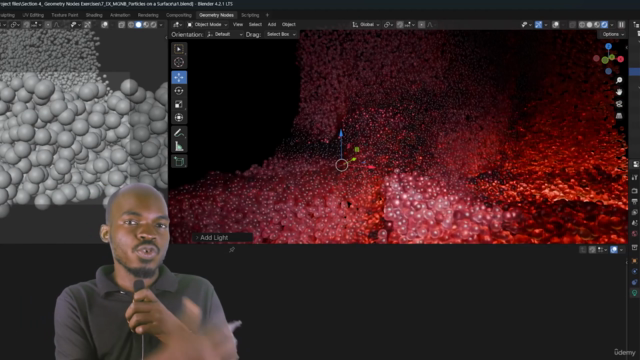The height and width of the screenshot is (360, 640).
Task: Select the Annotate pencil tool
Action: [x=179, y=133]
